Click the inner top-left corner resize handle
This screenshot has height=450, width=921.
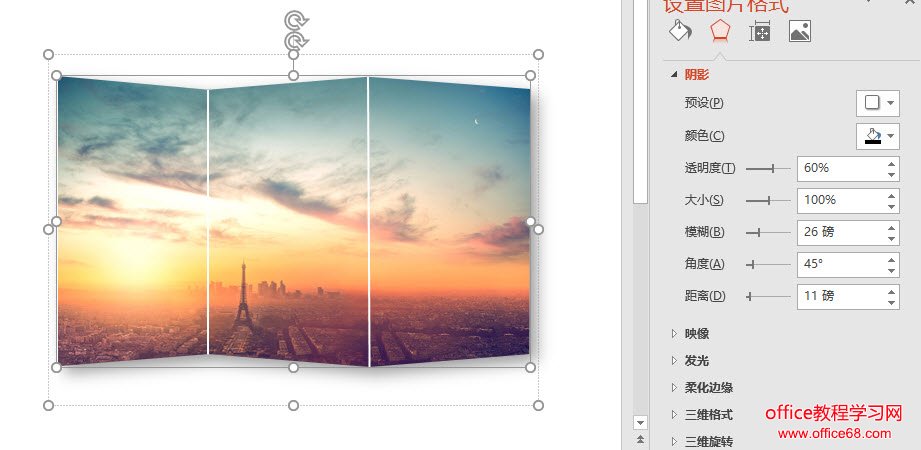(56, 75)
